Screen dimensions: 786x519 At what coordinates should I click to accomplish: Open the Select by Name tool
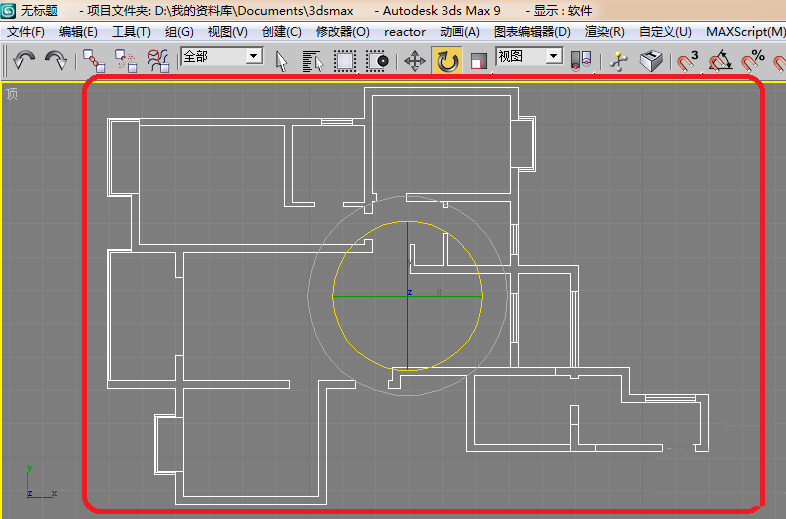coord(313,61)
